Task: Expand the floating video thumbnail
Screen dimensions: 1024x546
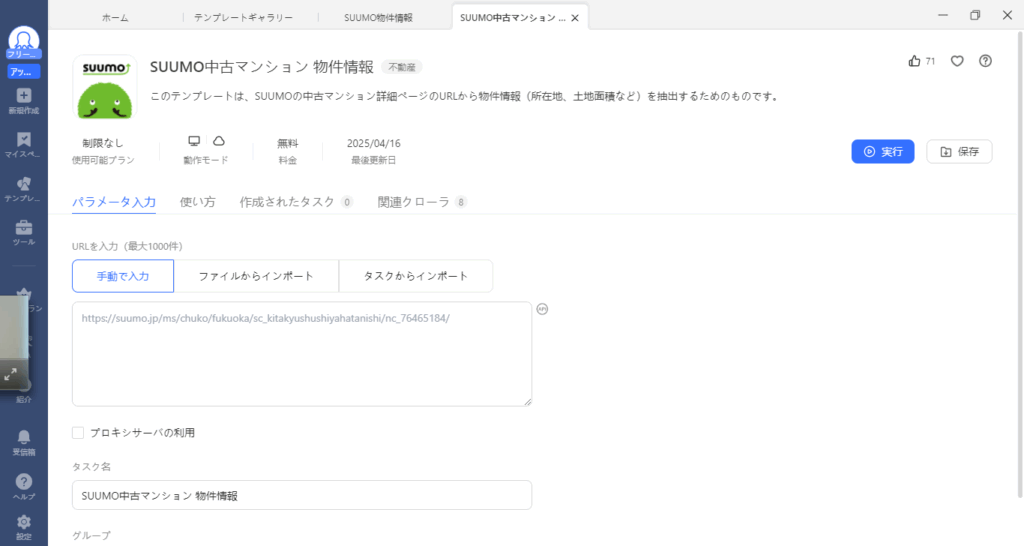Action: 10,375
